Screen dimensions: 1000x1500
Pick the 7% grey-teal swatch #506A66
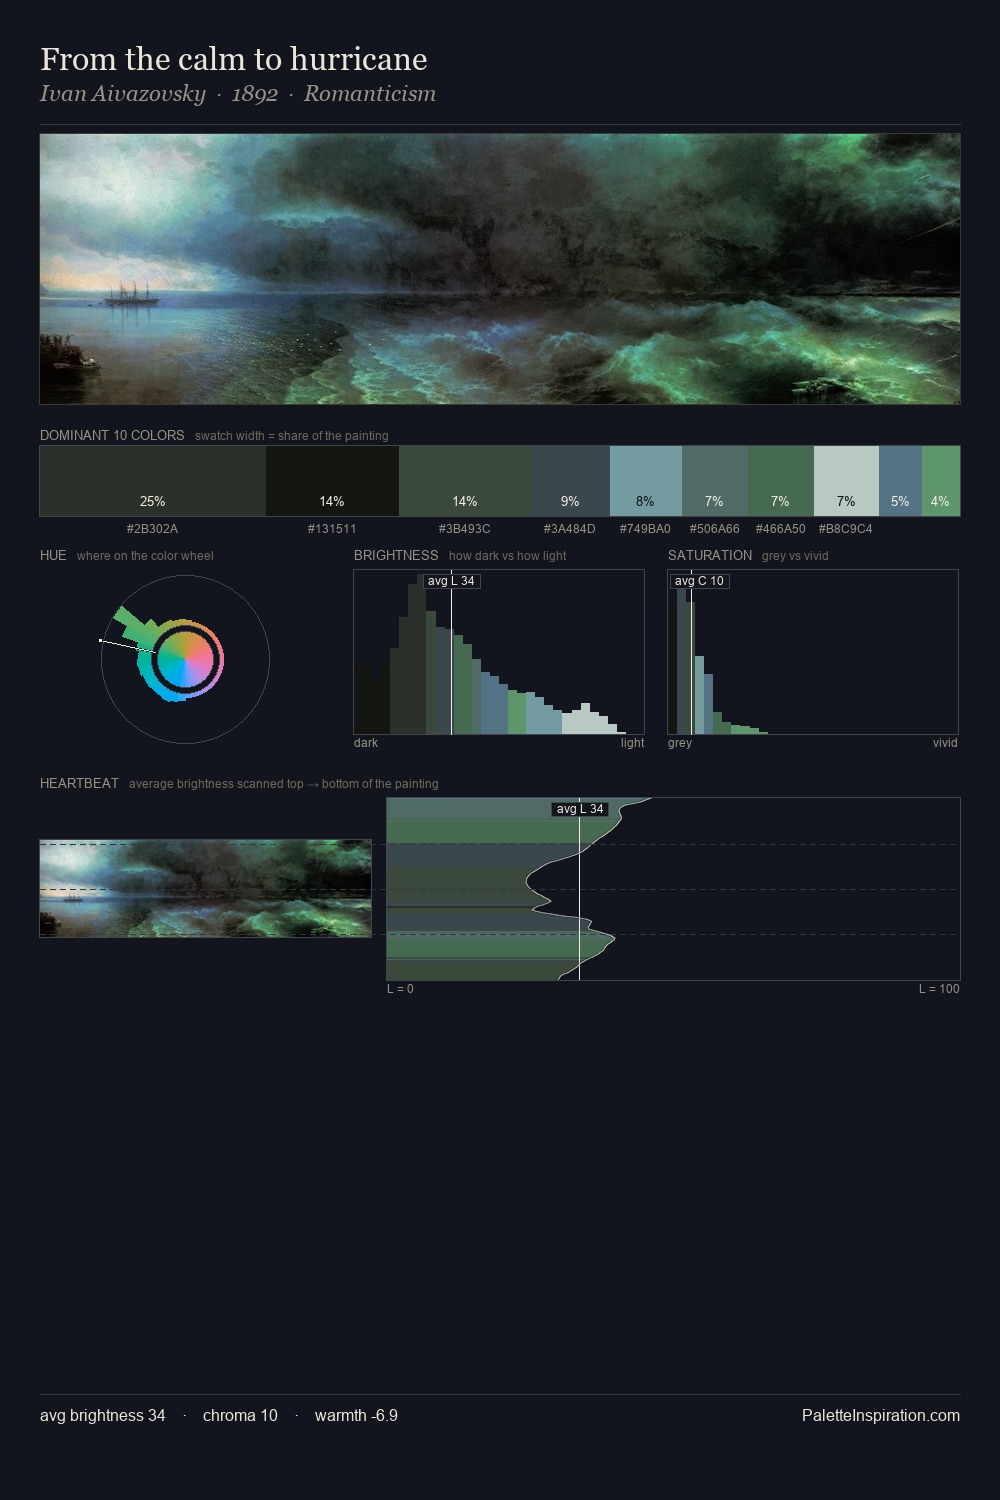point(715,481)
